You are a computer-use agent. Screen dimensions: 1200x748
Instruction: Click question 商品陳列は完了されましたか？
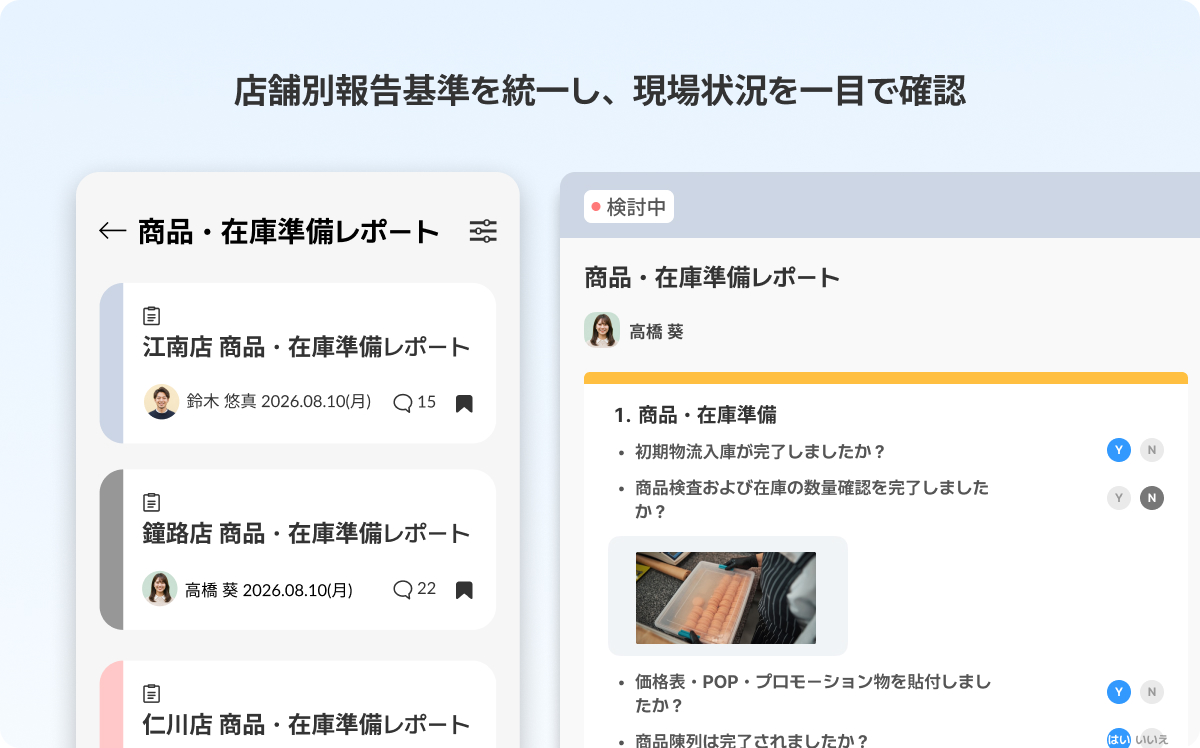[752, 741]
